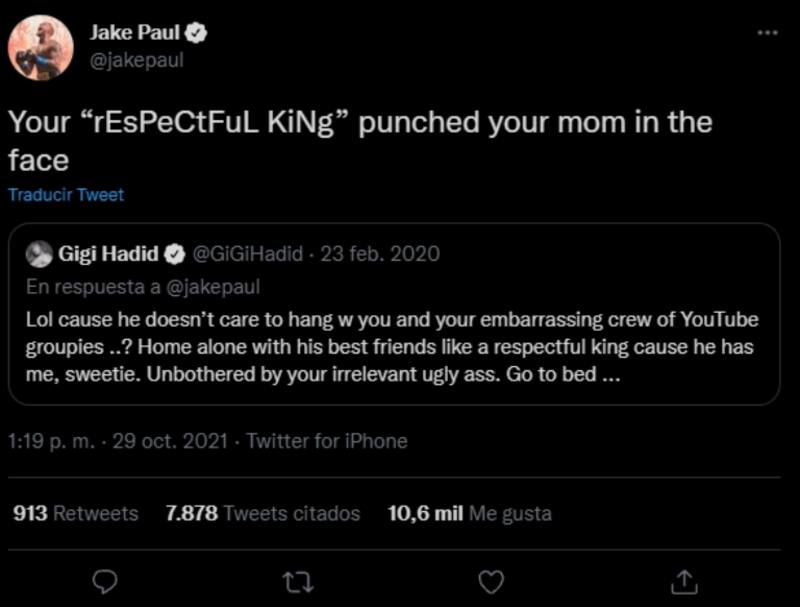This screenshot has height=607, width=800.
Task: Click Gigi Hadid's verified badge
Action: click(x=173, y=254)
